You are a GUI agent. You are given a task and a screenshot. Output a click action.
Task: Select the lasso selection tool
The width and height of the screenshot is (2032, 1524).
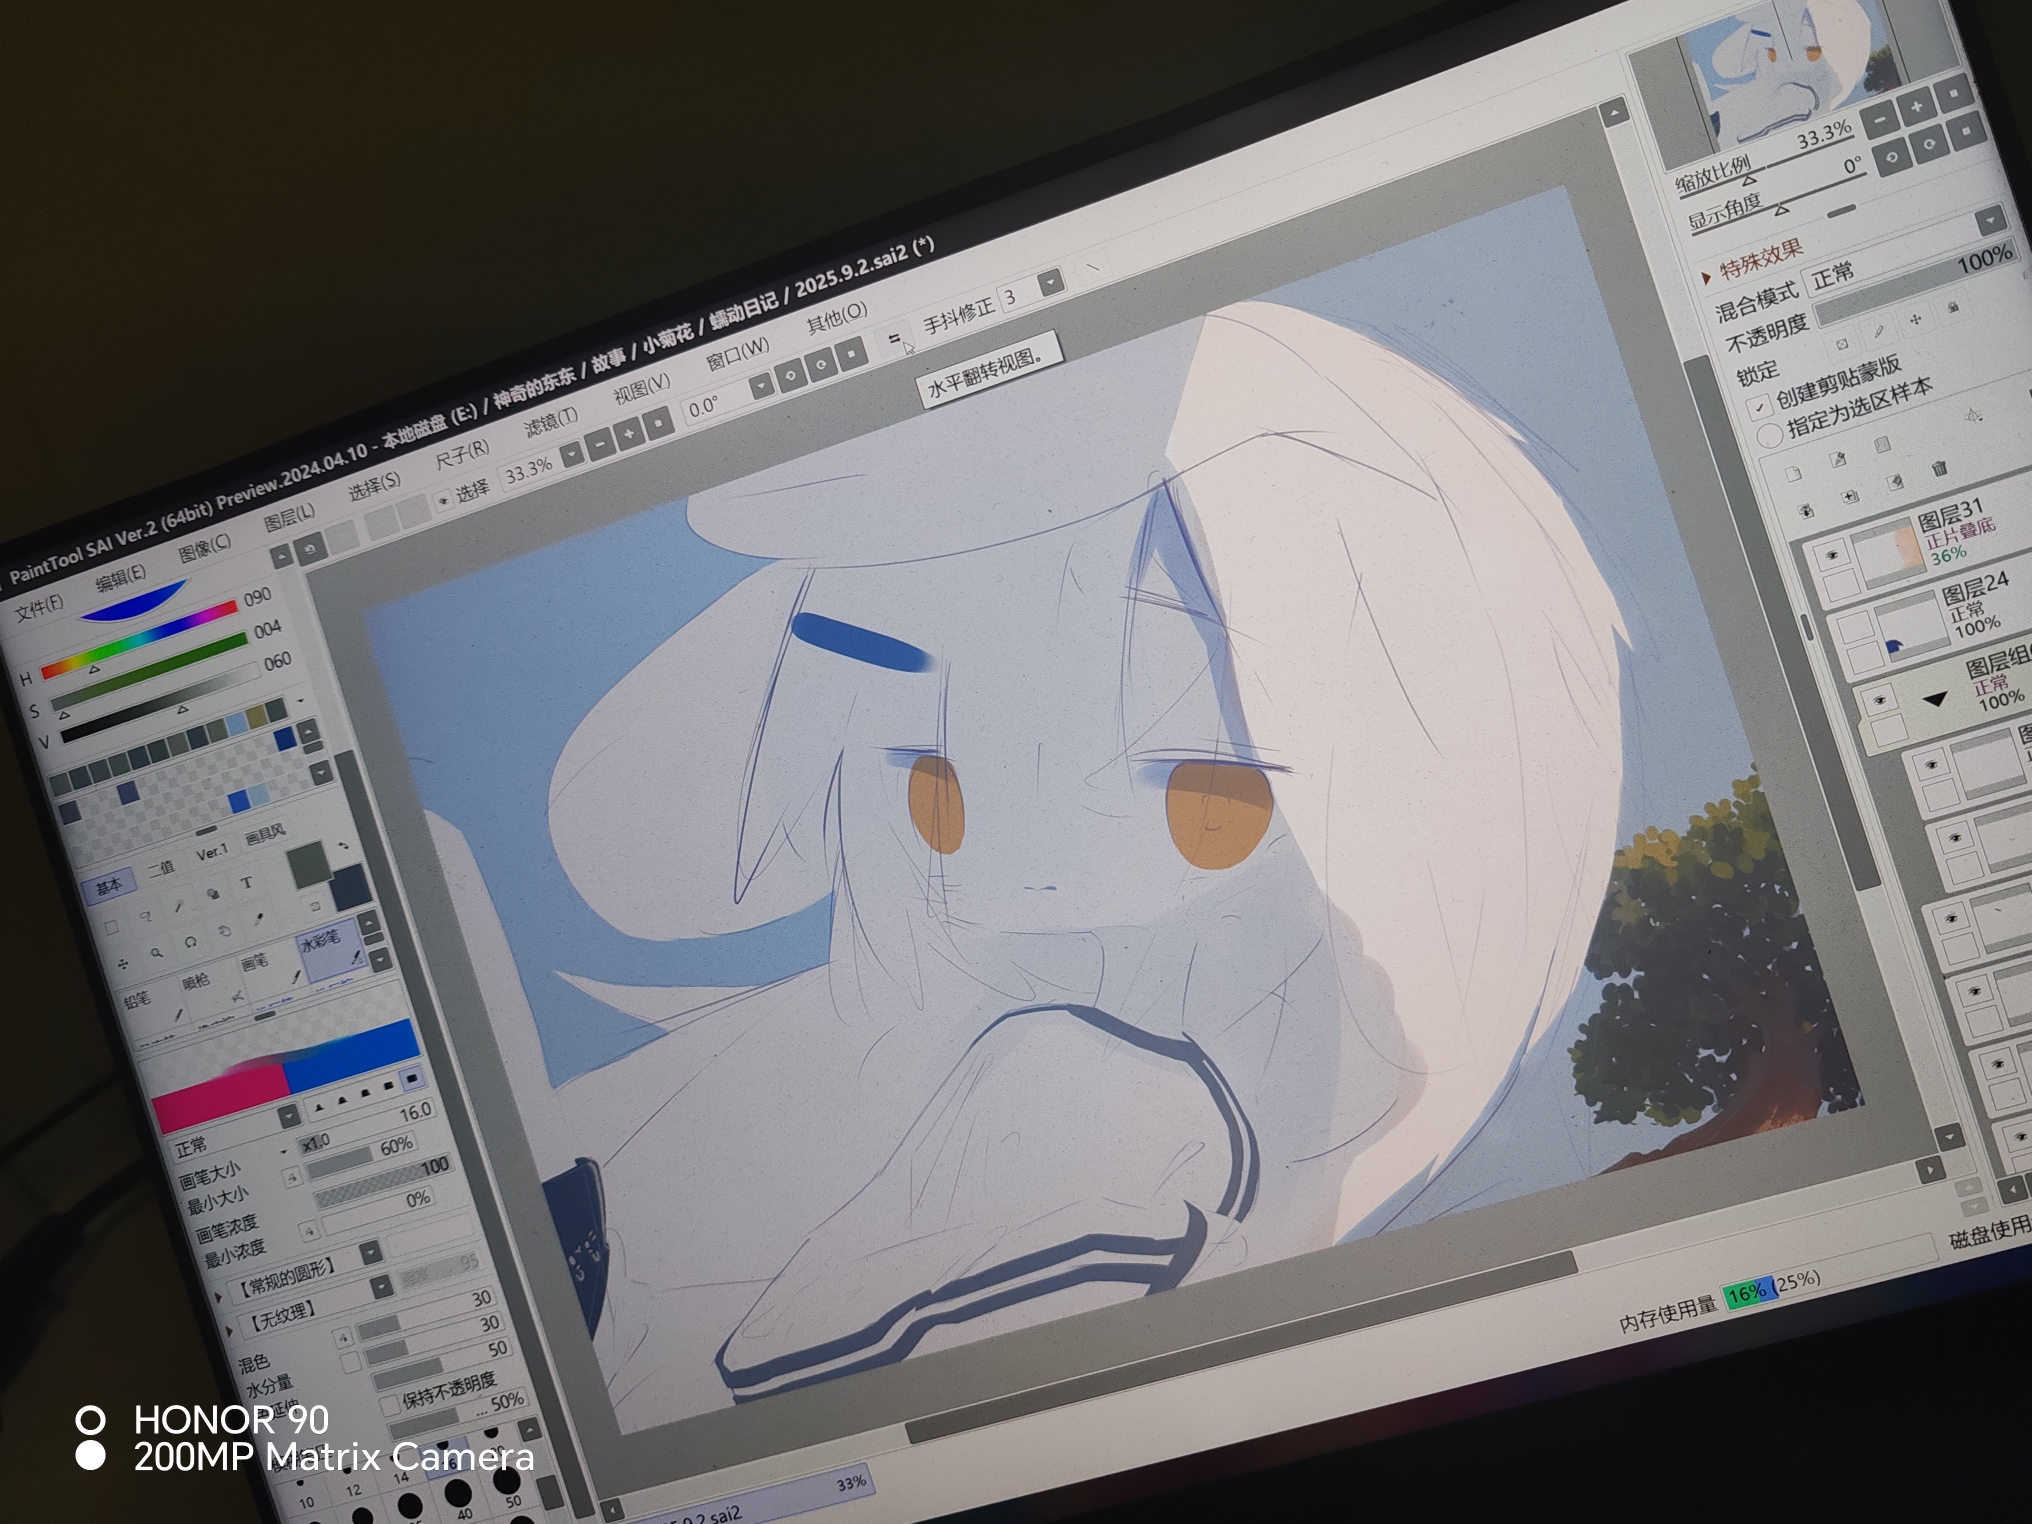pos(145,916)
